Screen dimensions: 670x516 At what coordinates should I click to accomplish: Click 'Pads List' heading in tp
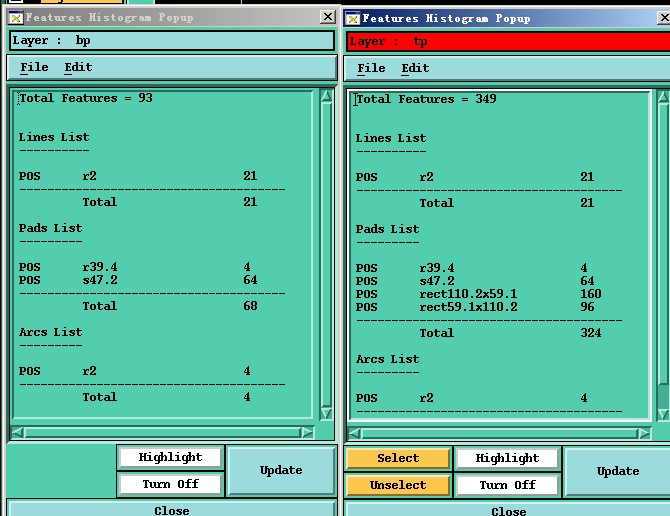click(x=387, y=229)
